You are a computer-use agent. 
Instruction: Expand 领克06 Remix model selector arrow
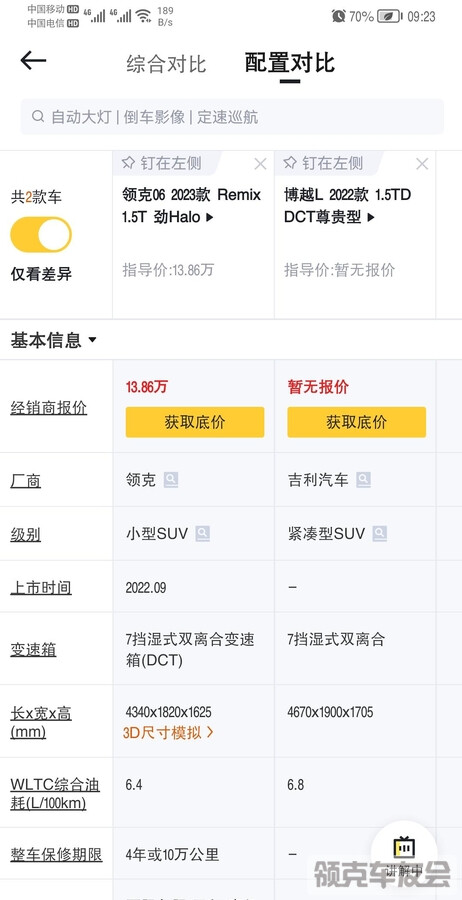(209, 218)
